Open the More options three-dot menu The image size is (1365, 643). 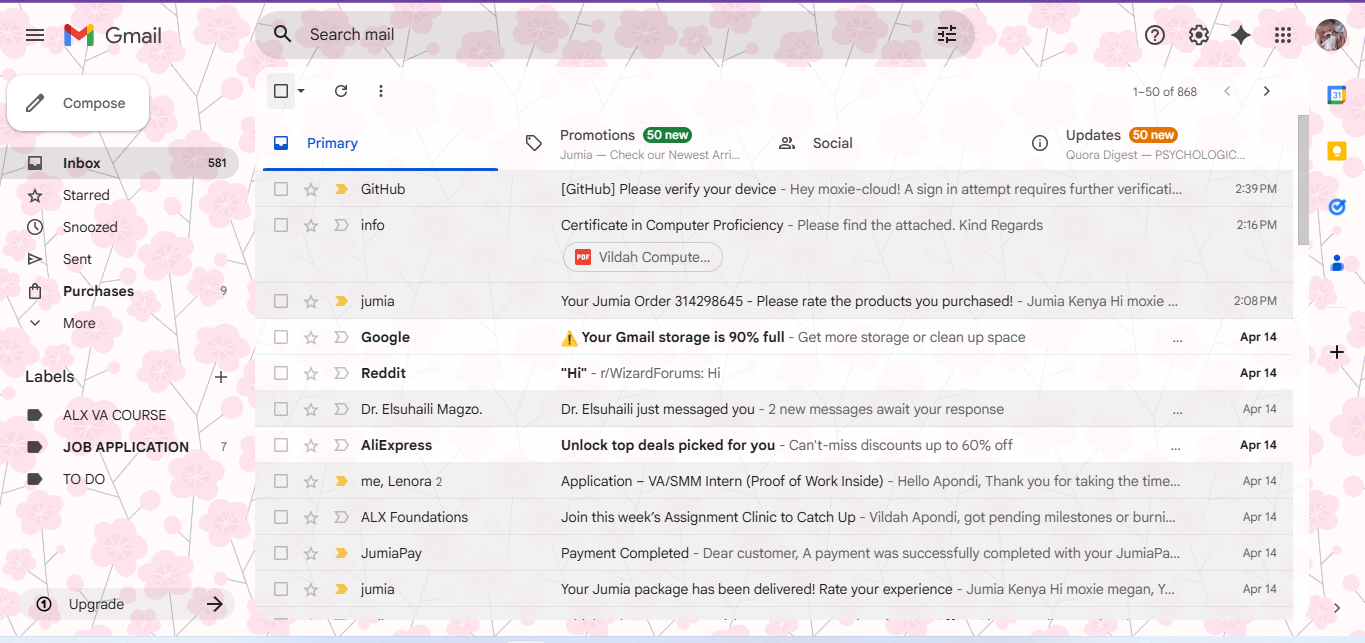[x=381, y=91]
